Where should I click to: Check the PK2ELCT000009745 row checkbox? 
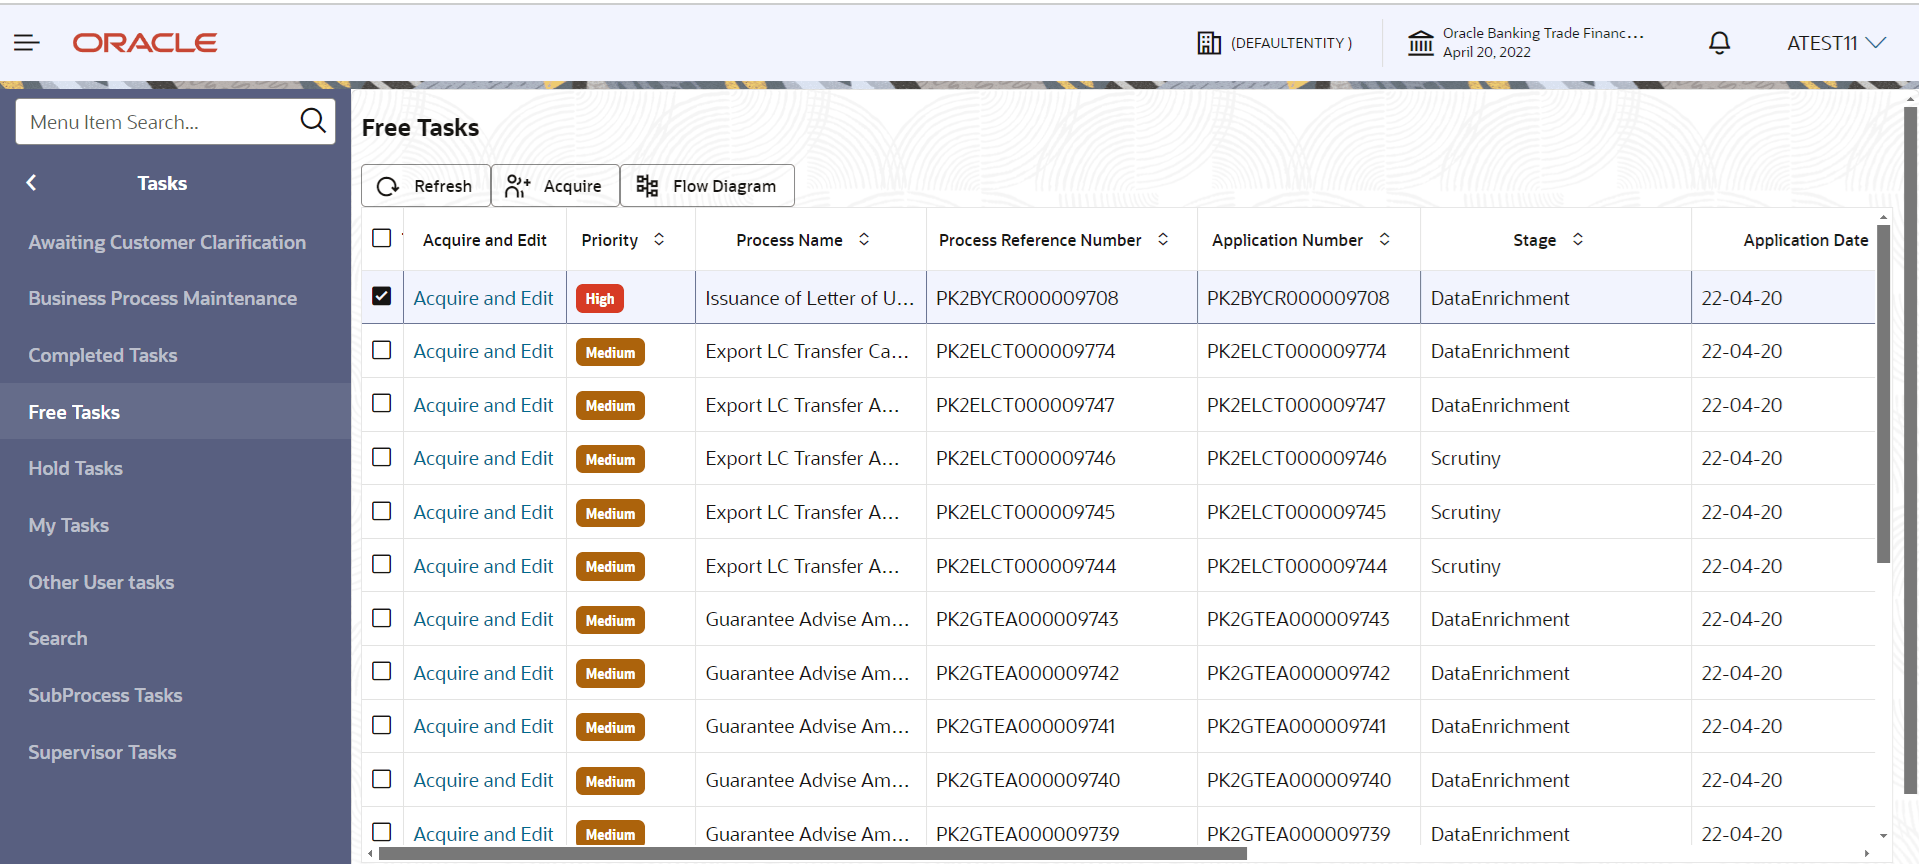coord(381,511)
